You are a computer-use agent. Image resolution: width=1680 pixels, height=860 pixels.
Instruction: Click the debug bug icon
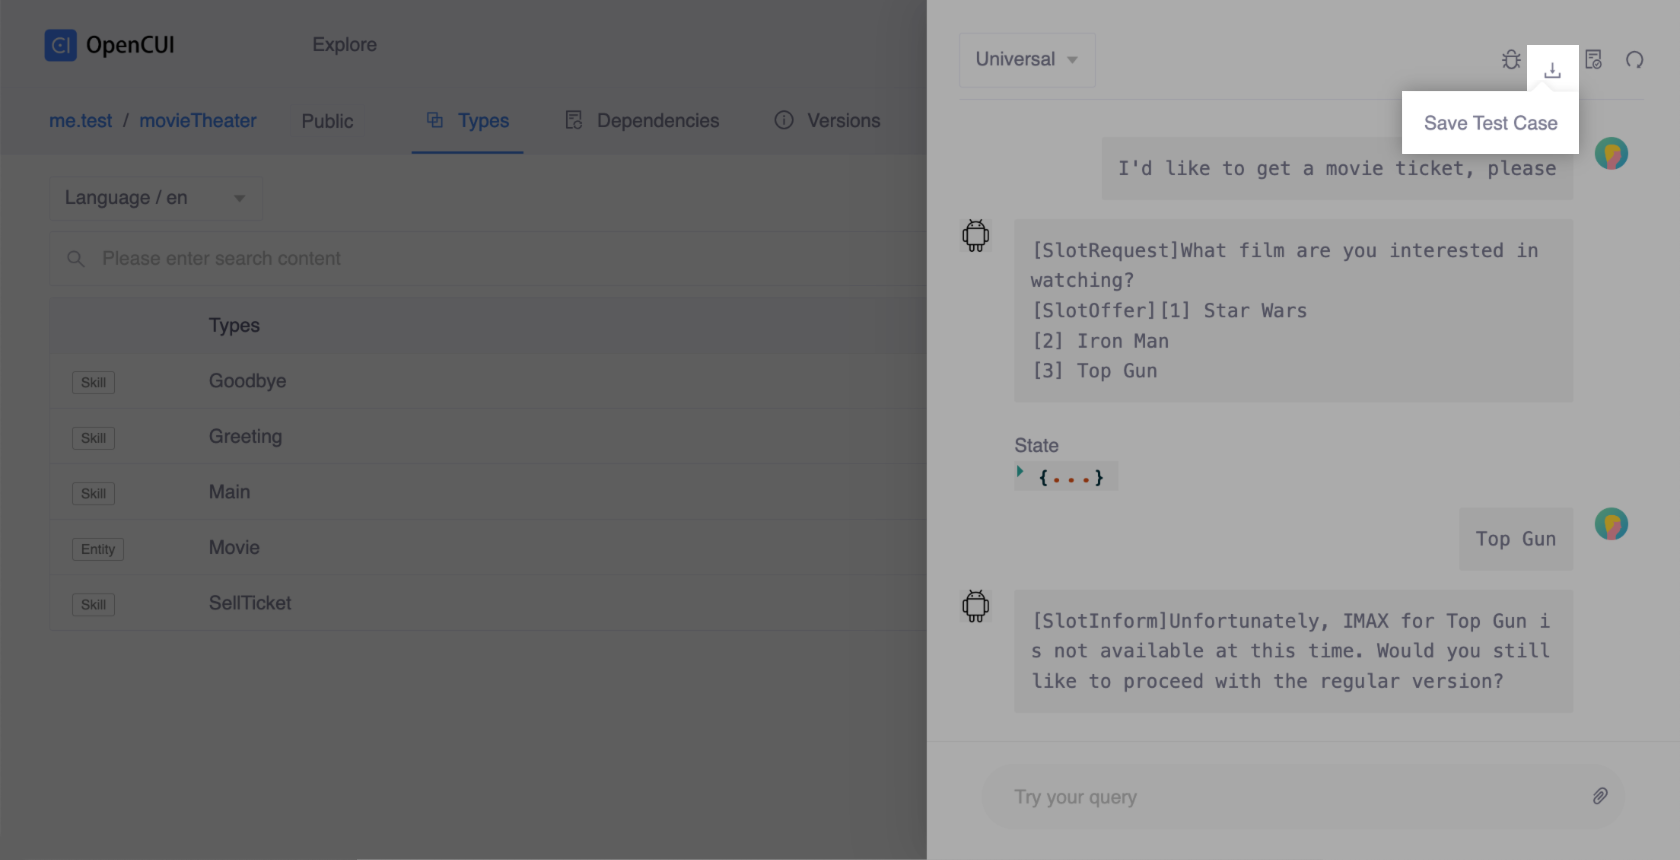point(1511,60)
